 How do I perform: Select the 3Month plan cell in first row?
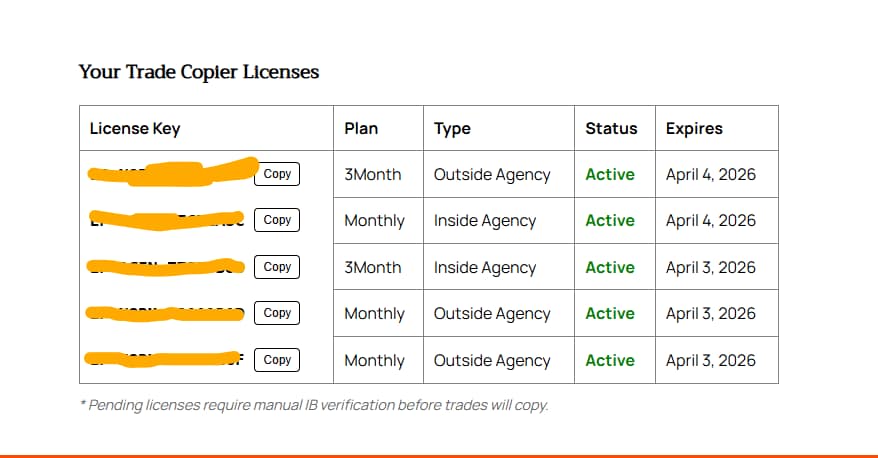[x=373, y=174]
